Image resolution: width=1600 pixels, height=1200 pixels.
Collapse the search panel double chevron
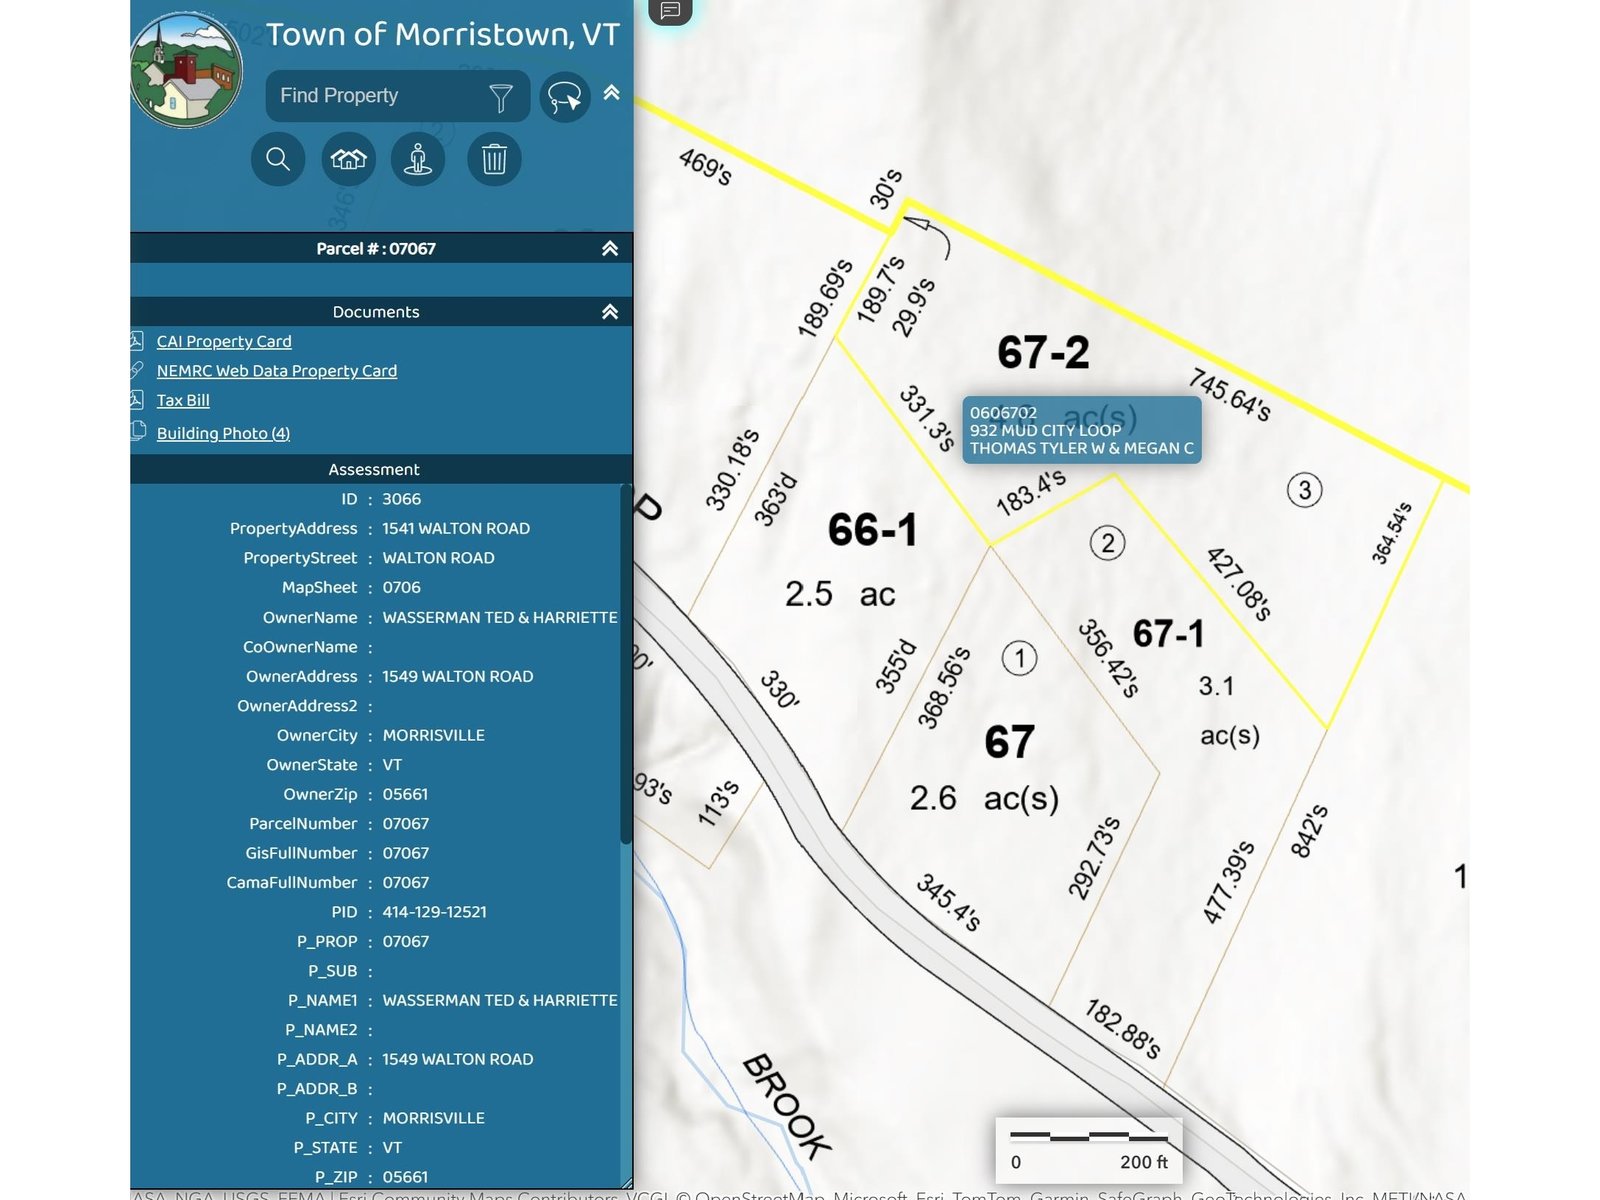611,92
